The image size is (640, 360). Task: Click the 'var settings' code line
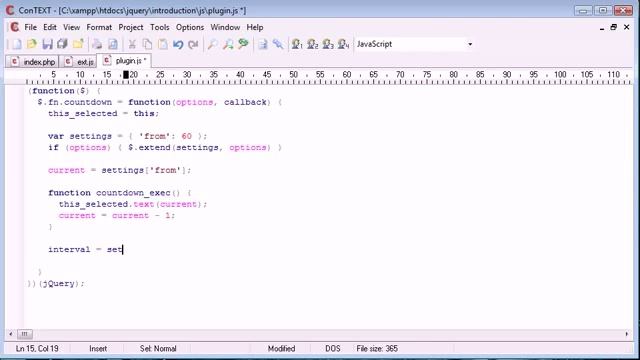click(x=127, y=136)
